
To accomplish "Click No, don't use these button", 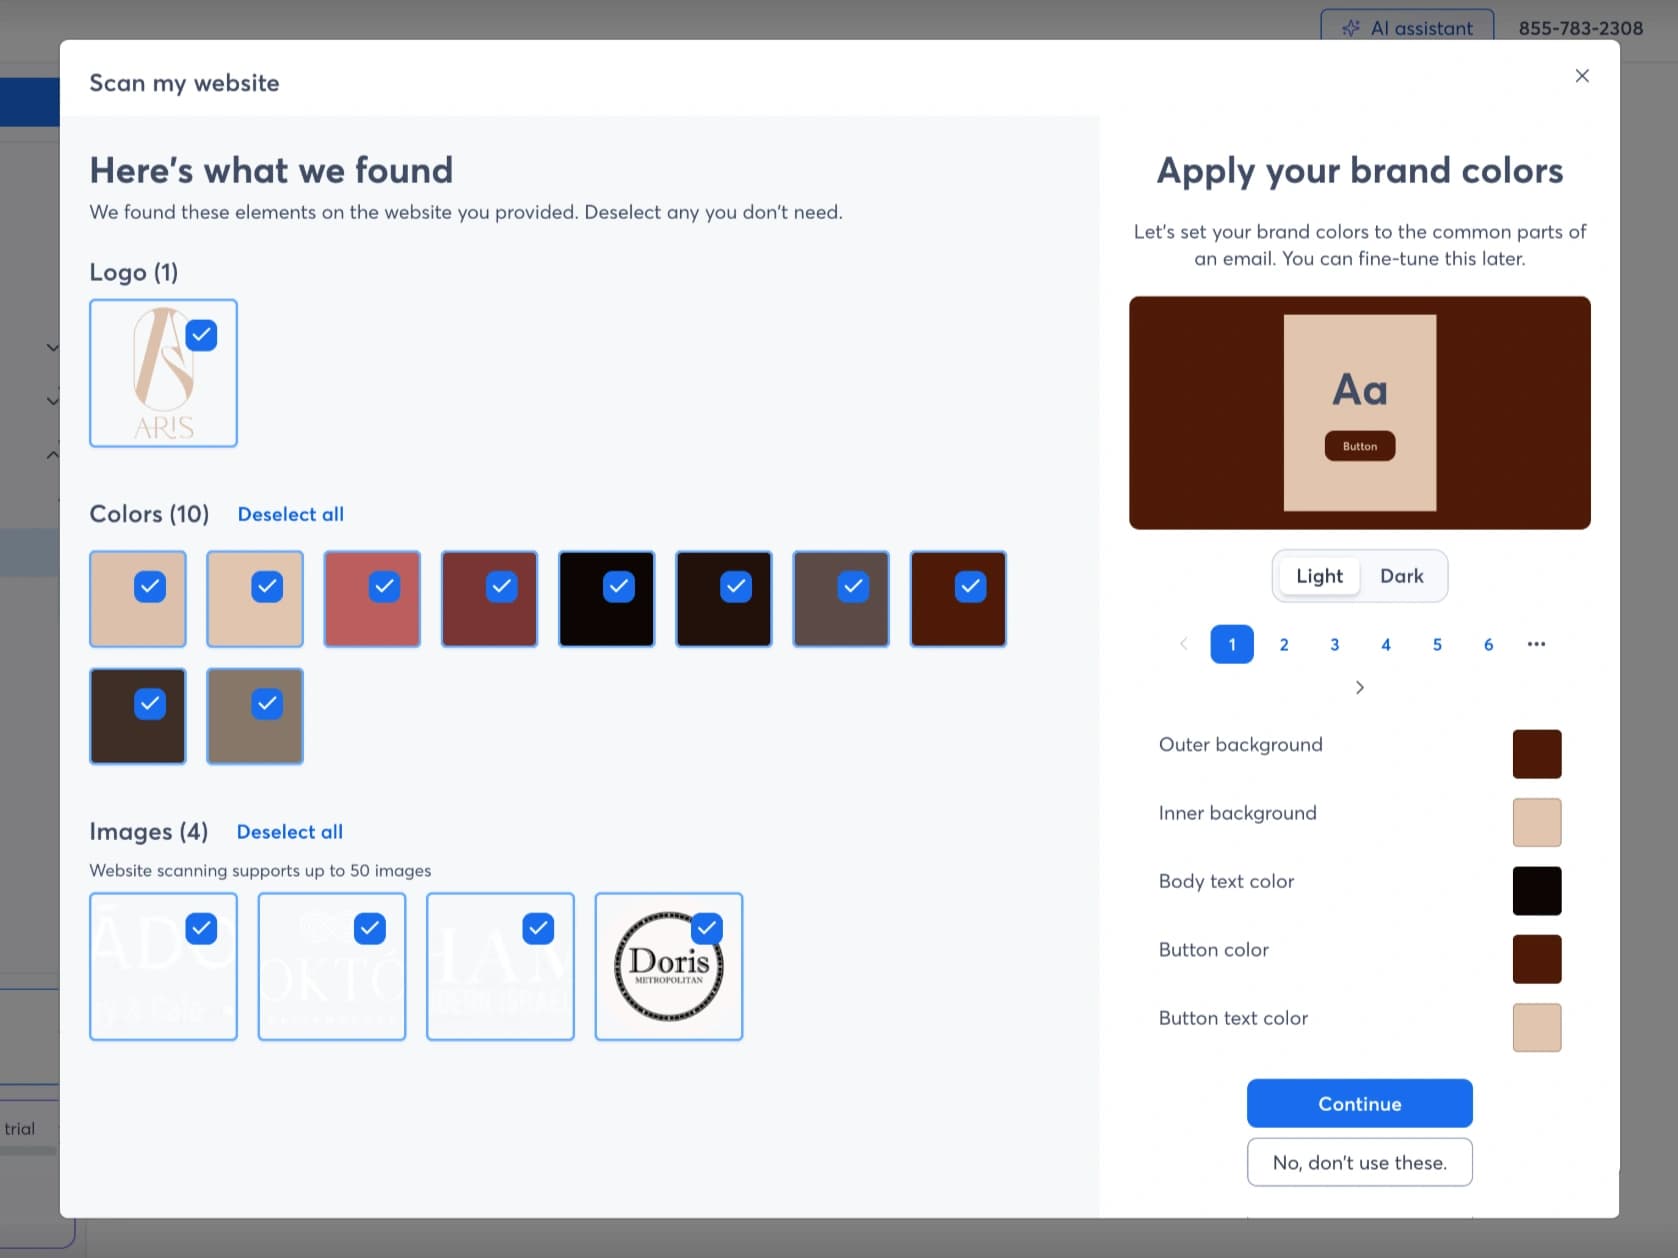I will click(x=1360, y=1162).
